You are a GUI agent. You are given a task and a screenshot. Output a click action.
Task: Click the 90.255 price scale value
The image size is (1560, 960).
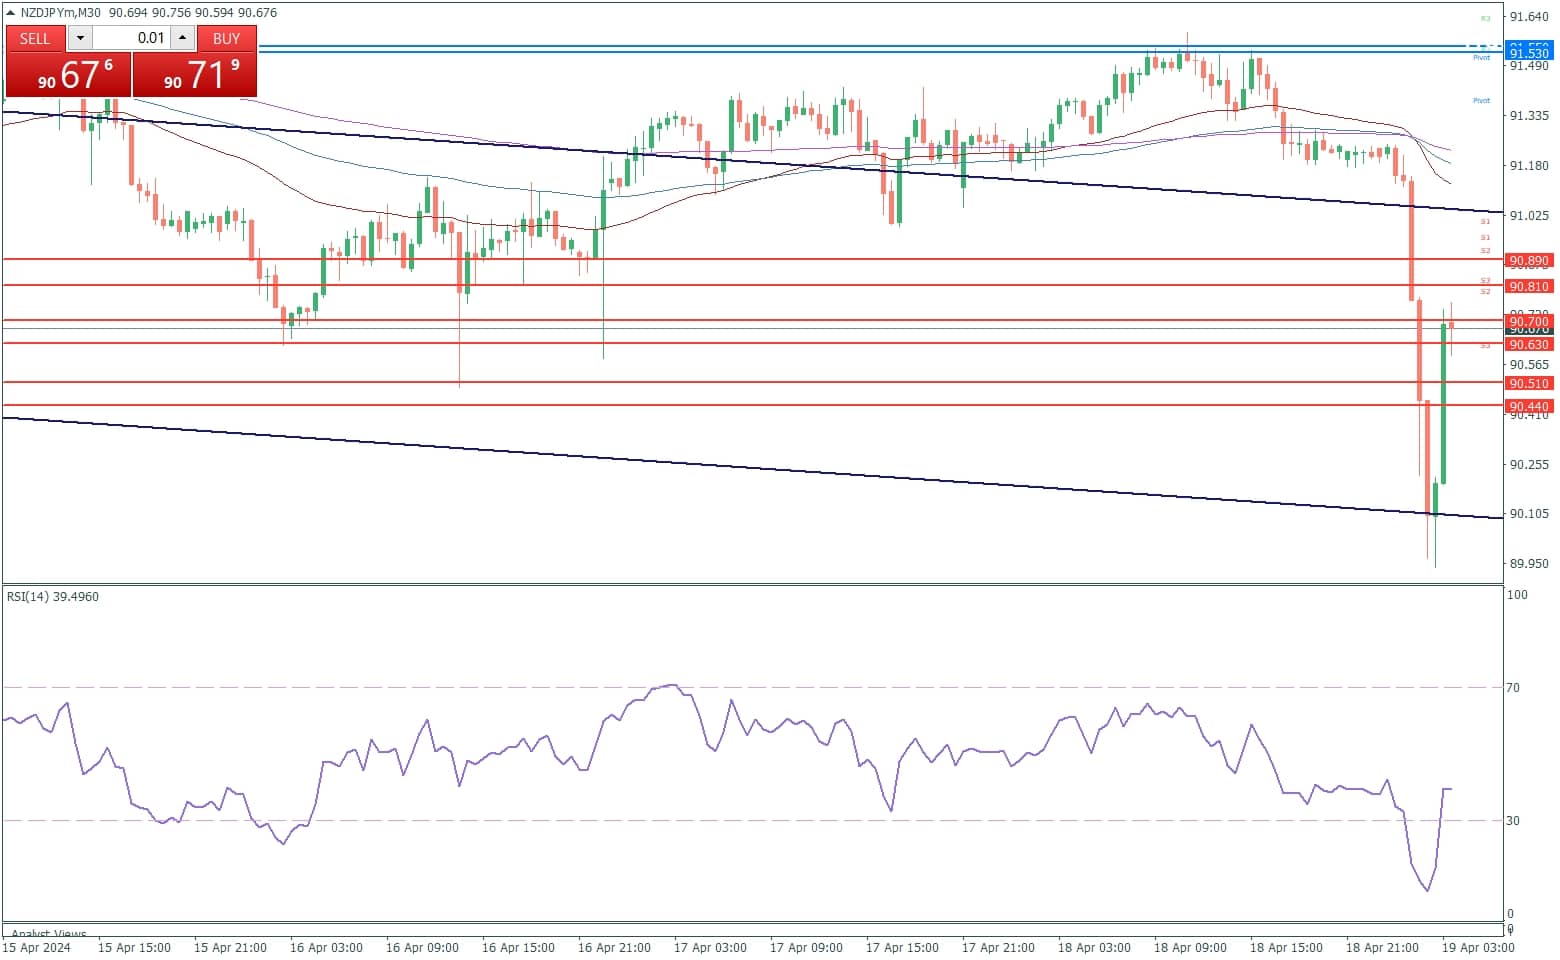tap(1529, 464)
